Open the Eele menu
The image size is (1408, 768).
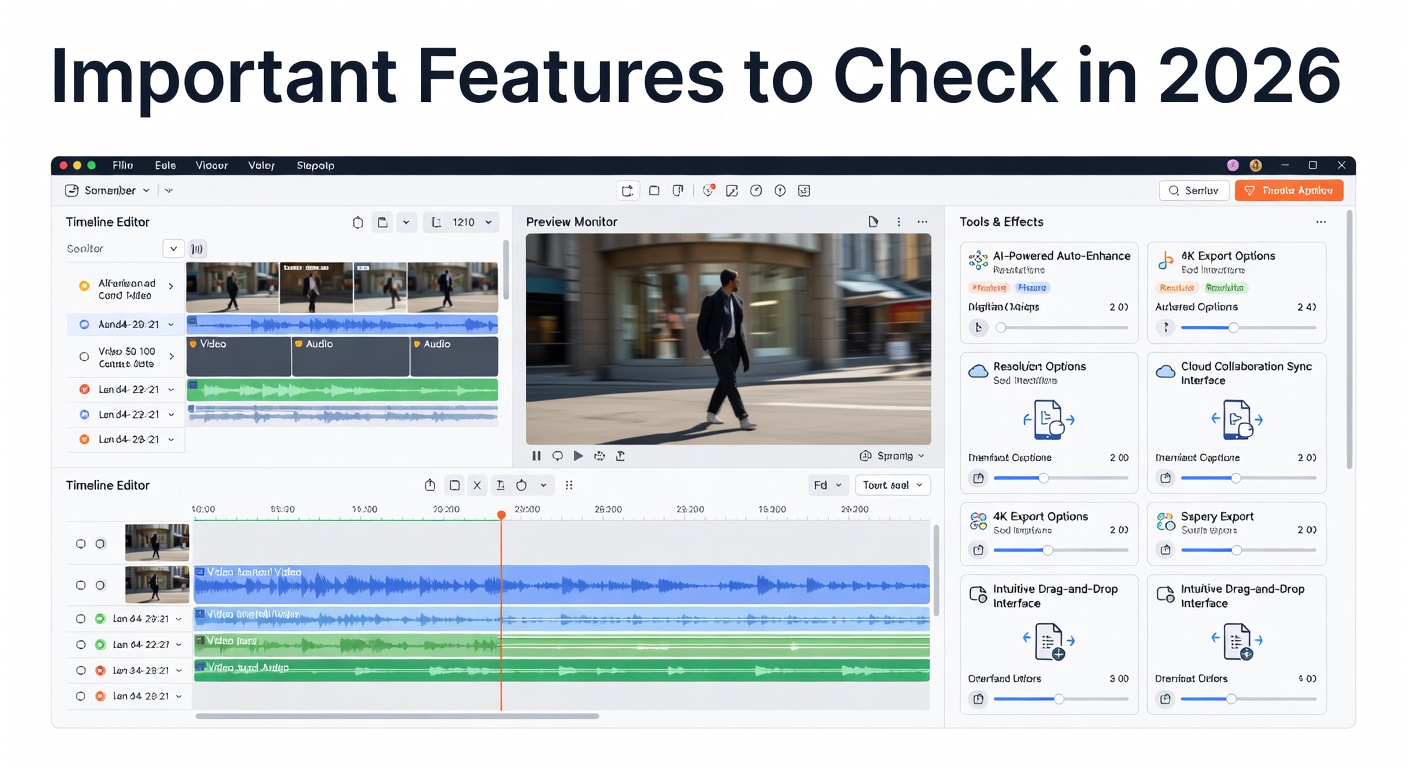pos(165,166)
